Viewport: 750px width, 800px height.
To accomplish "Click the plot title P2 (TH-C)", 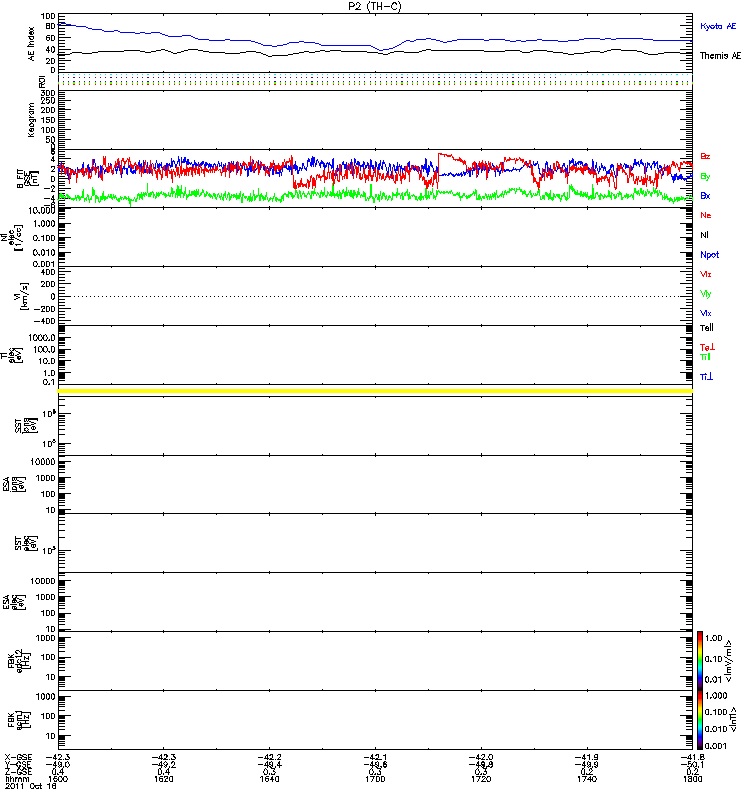I will click(x=375, y=6).
